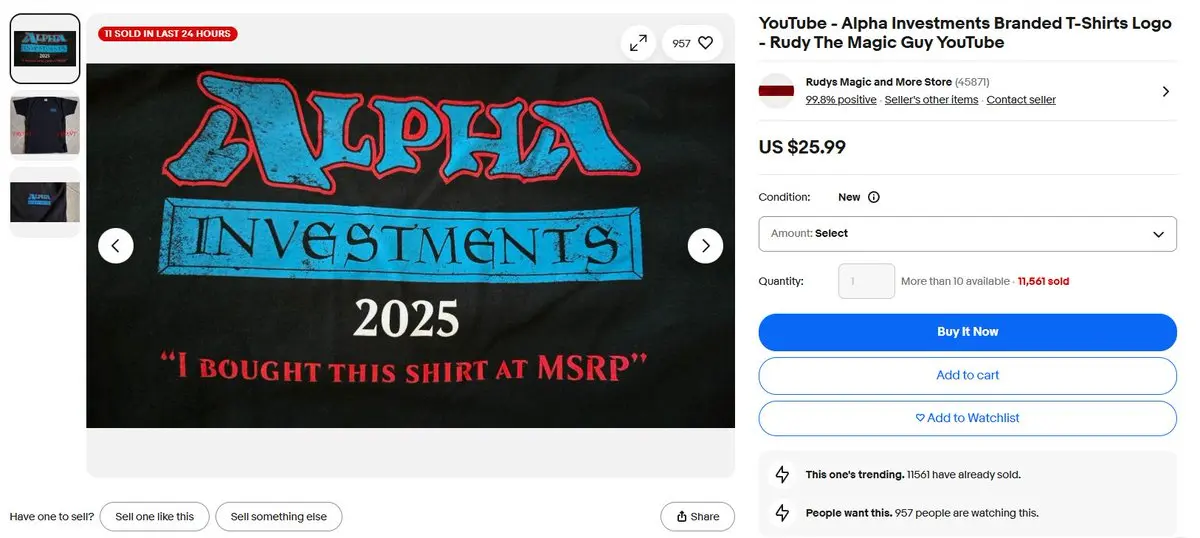
Task: Click the Rudys Magic store logo
Action: click(x=776, y=91)
